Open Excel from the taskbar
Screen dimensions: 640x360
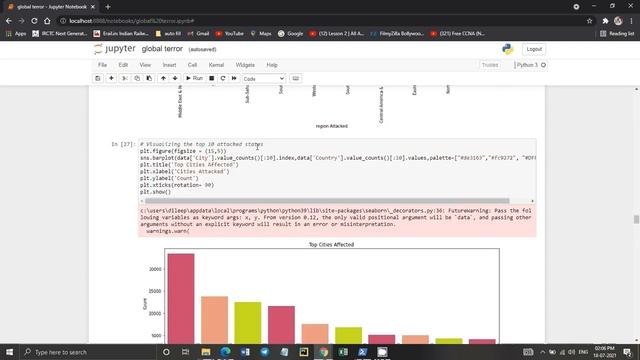click(x=343, y=352)
